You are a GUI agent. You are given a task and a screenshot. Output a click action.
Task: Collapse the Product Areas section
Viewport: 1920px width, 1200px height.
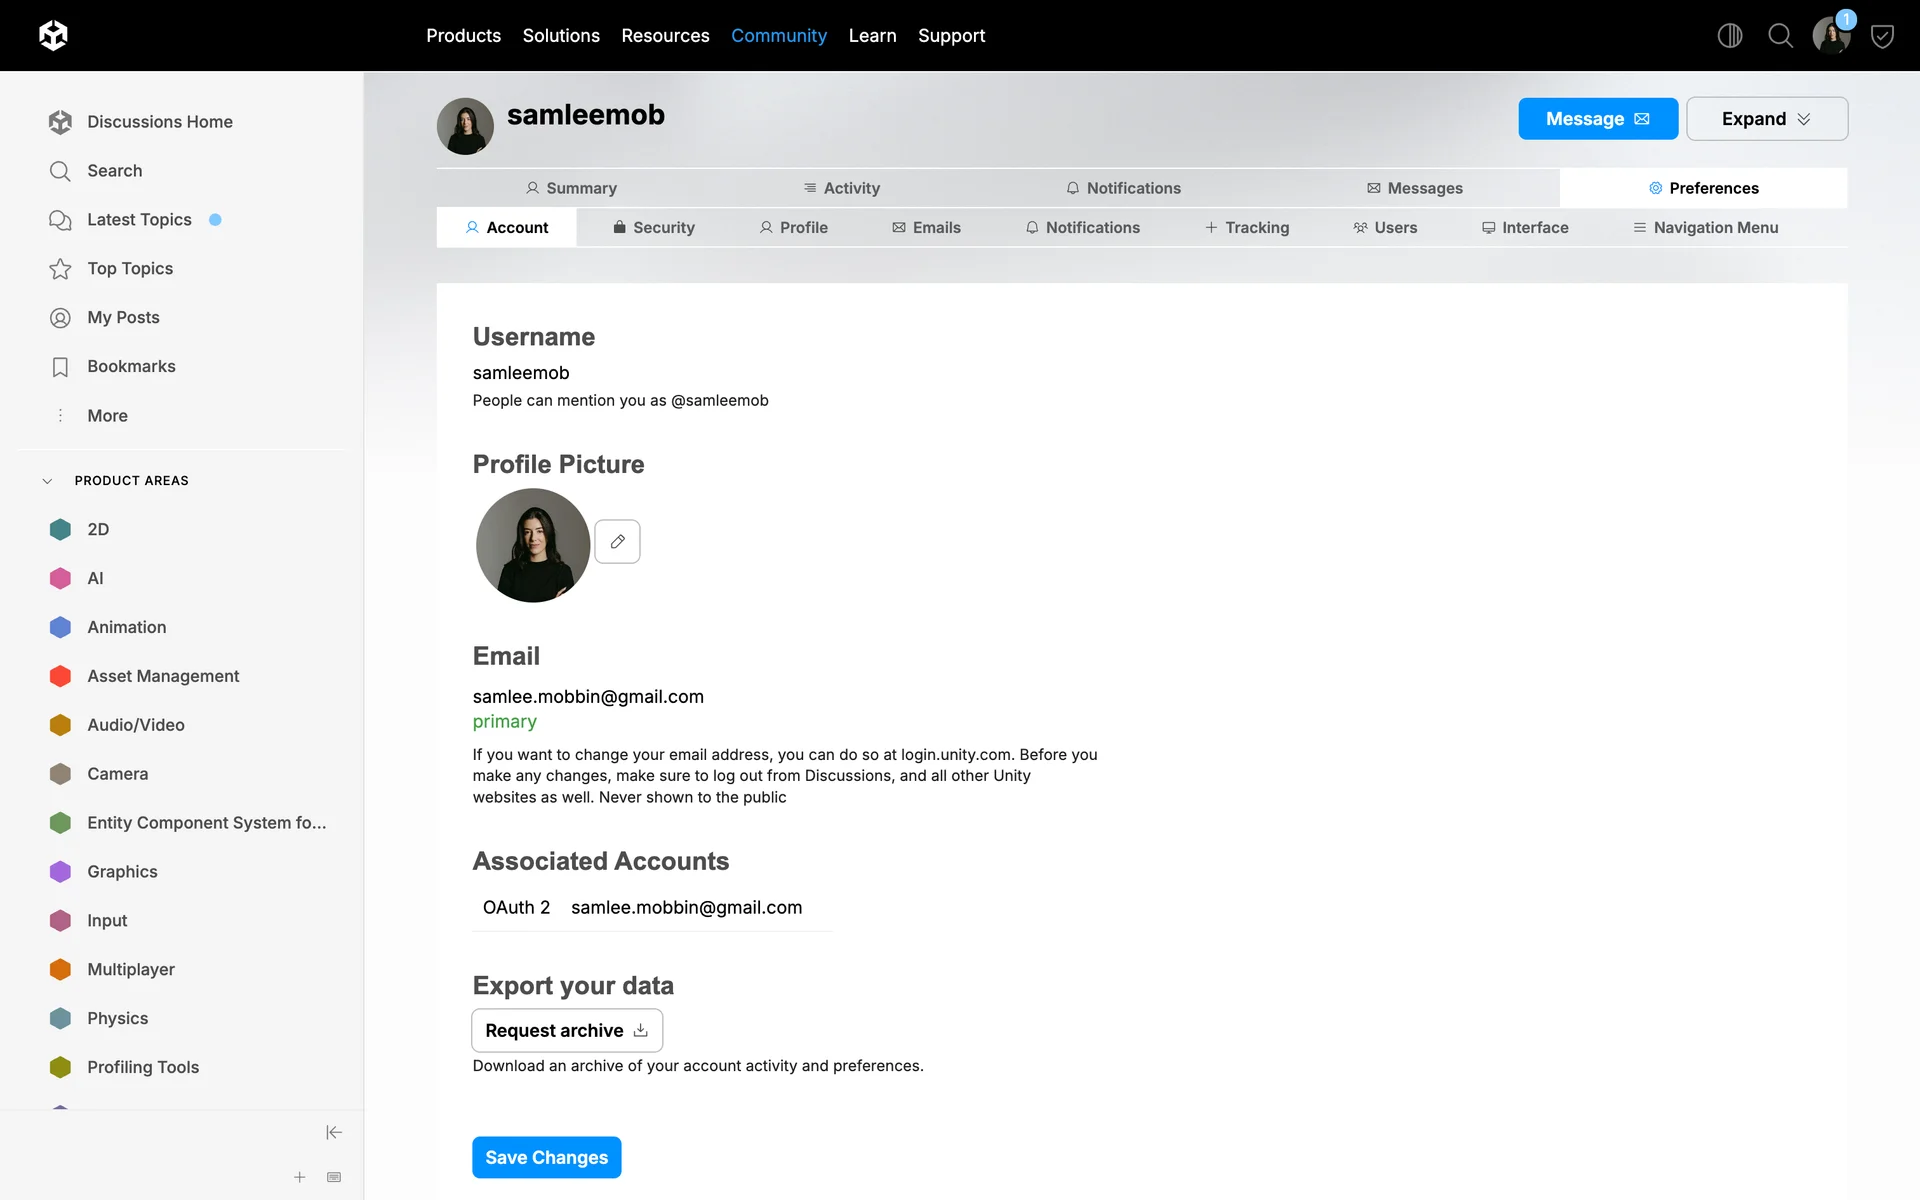coord(47,481)
